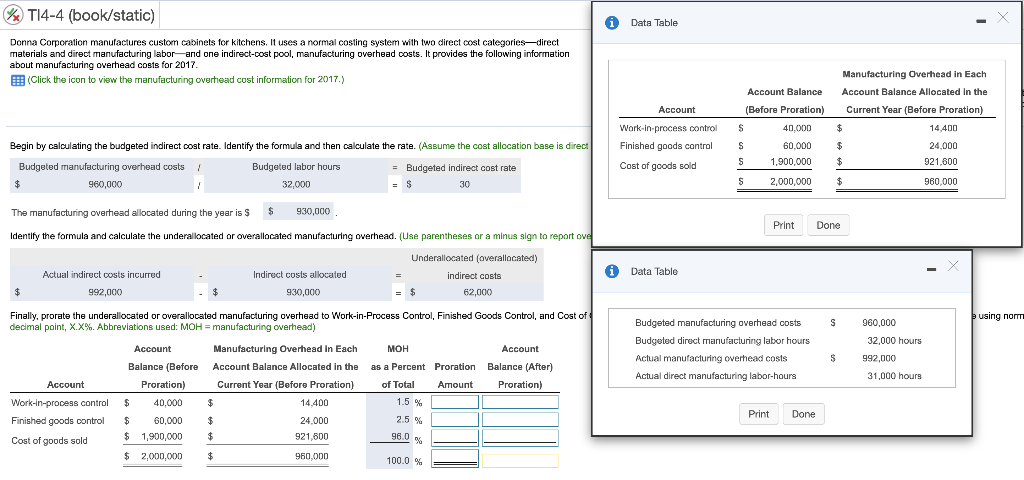Click Actual manufacturing overhead costs label
This screenshot has width=1024, height=480.
point(711,359)
